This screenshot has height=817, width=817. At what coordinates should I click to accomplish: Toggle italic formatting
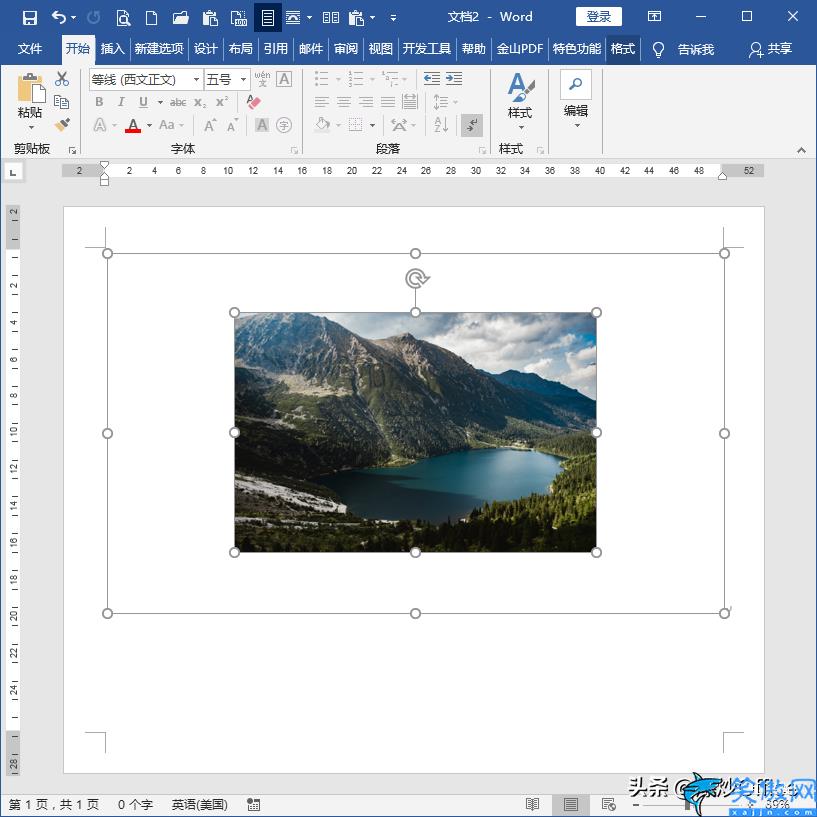(121, 102)
